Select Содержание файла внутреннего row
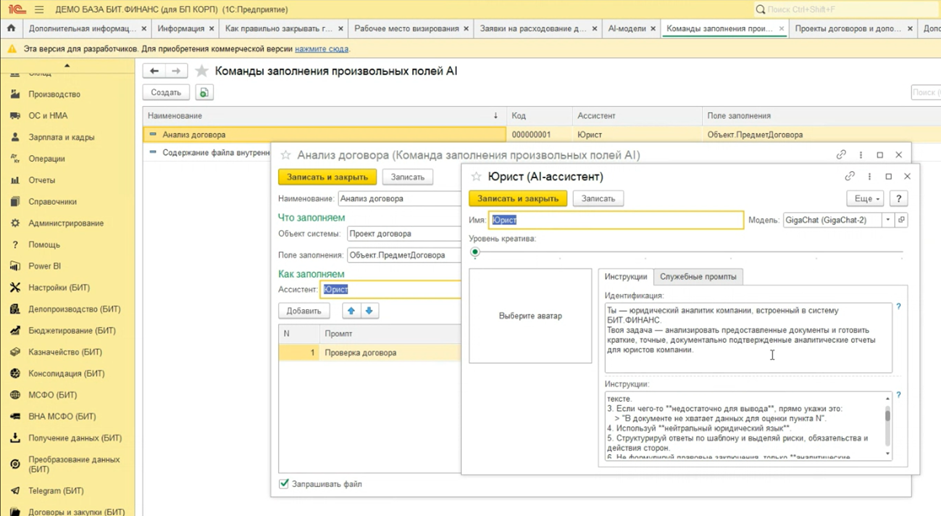Screen dimensions: 941x516 click(x=208, y=152)
